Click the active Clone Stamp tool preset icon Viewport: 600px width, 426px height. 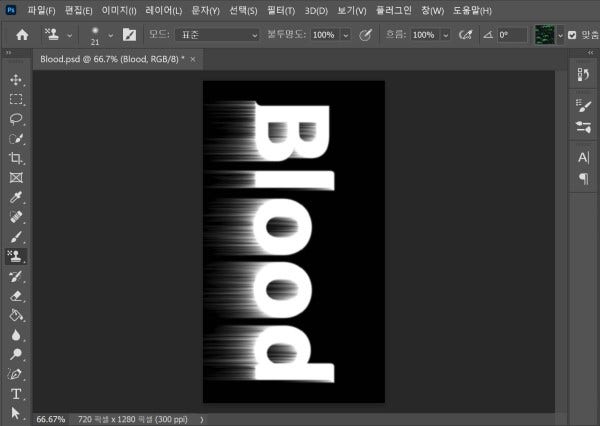[x=52, y=35]
